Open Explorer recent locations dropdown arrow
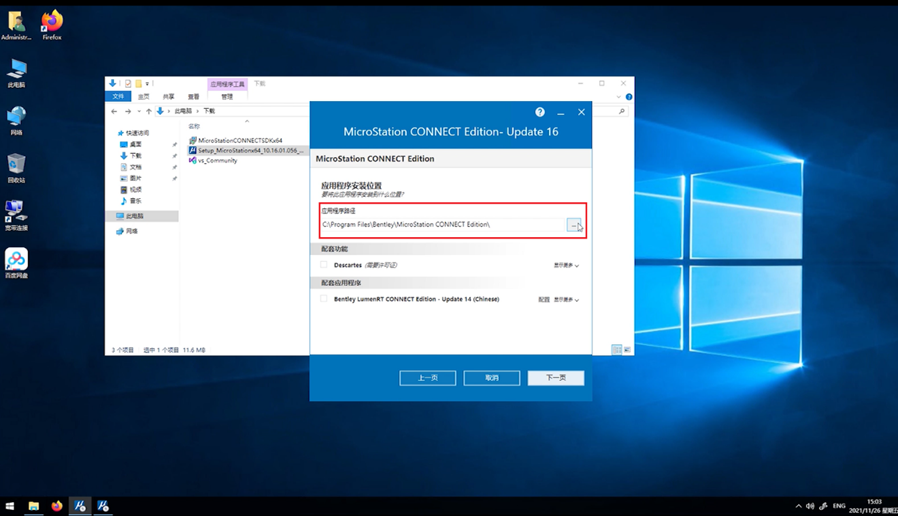 pyautogui.click(x=139, y=111)
